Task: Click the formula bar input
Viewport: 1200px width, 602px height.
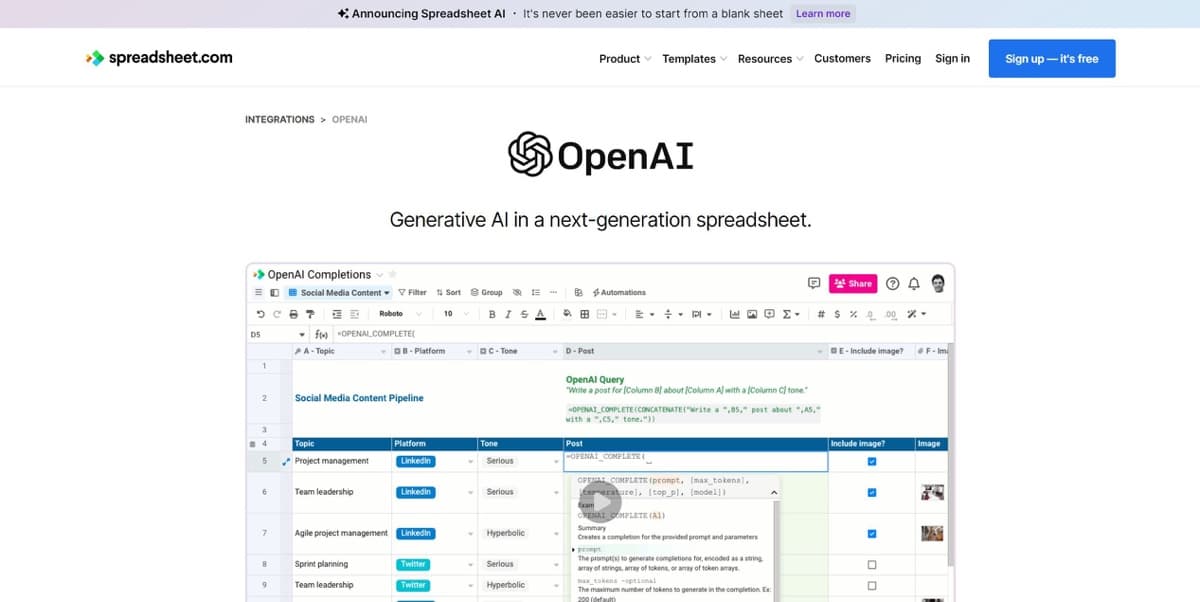Action: click(x=640, y=334)
